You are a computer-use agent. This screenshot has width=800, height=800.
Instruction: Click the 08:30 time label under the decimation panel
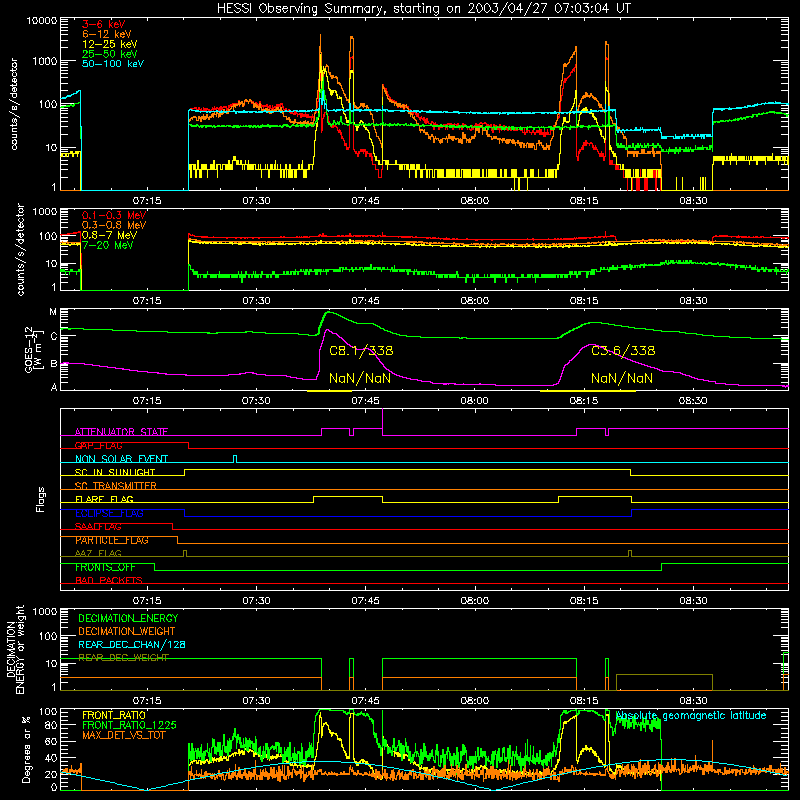point(693,701)
